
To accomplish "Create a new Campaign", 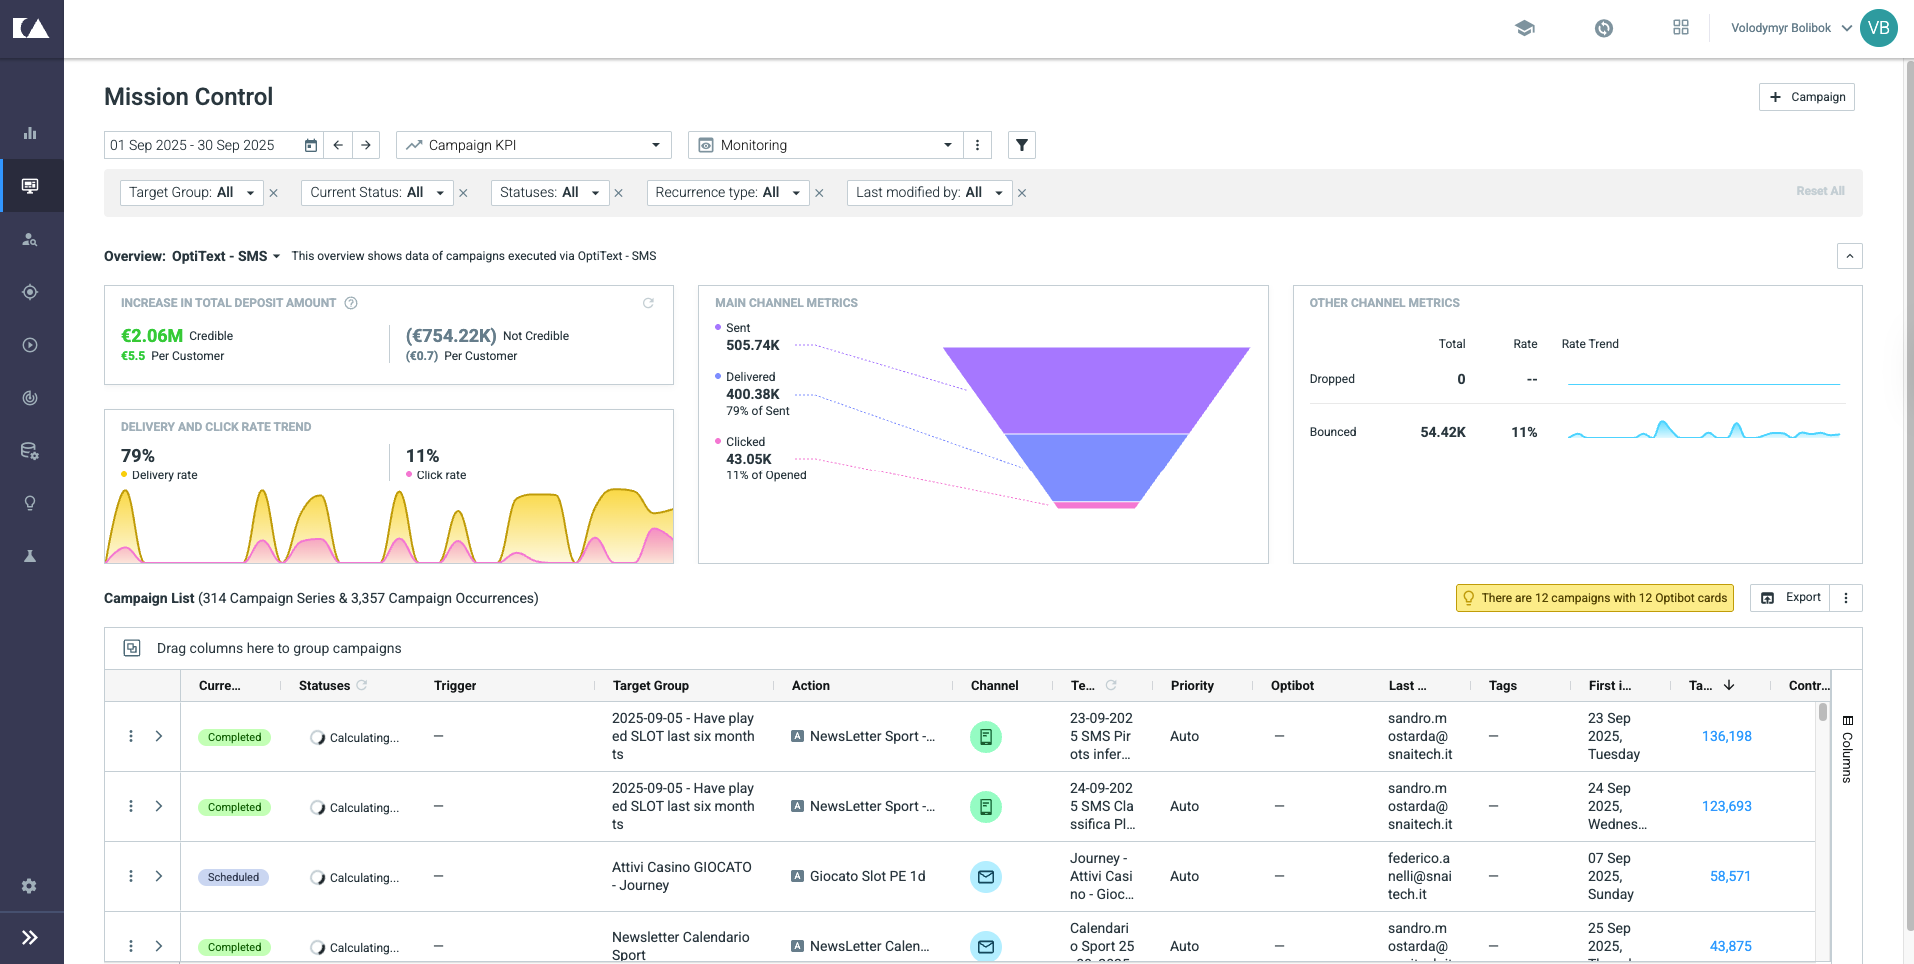I will 1806,97.
